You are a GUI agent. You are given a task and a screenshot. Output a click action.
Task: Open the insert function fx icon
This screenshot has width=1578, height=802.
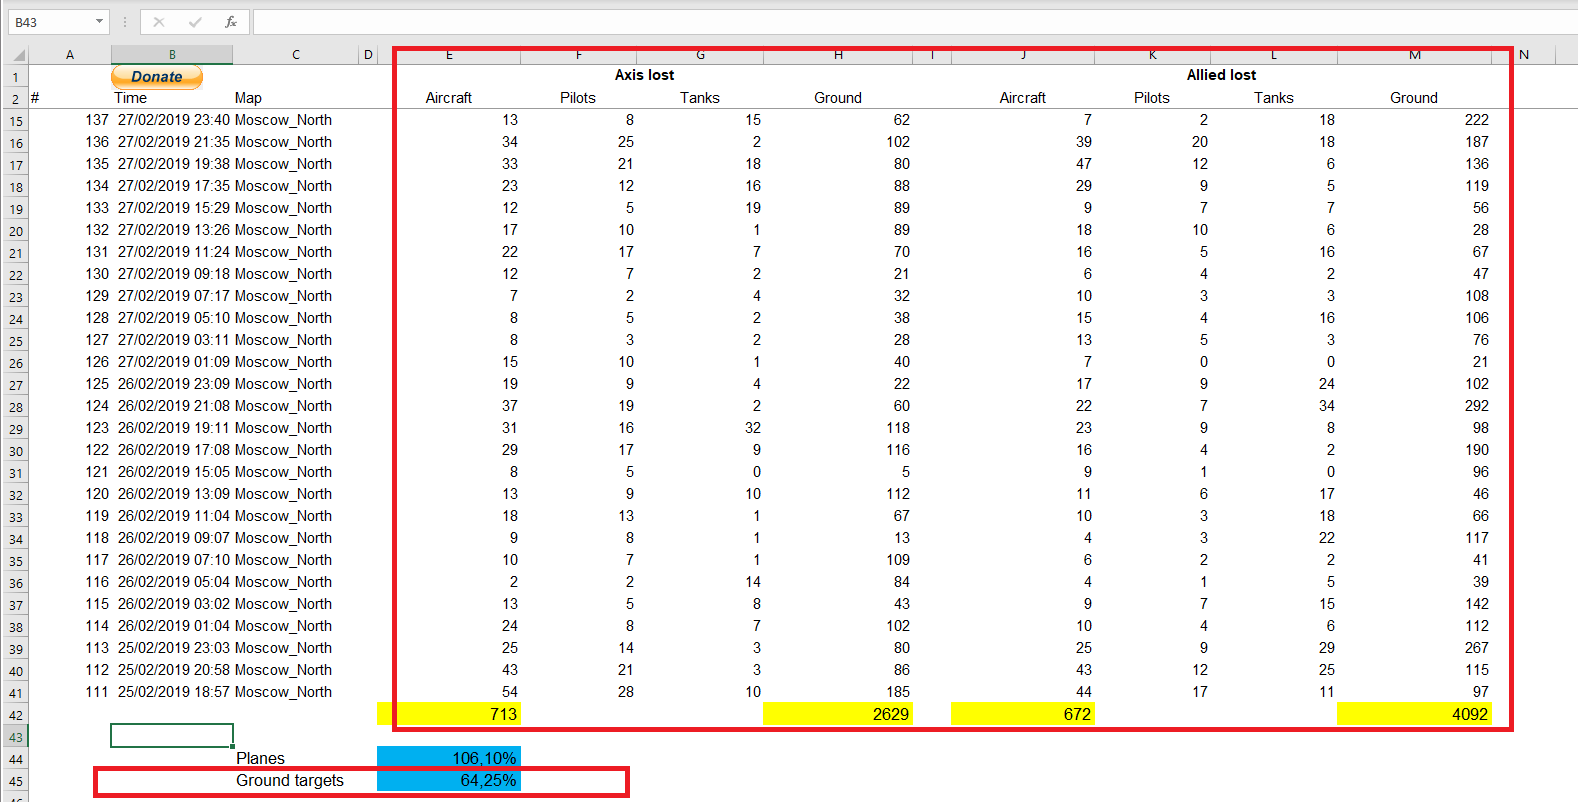click(231, 22)
